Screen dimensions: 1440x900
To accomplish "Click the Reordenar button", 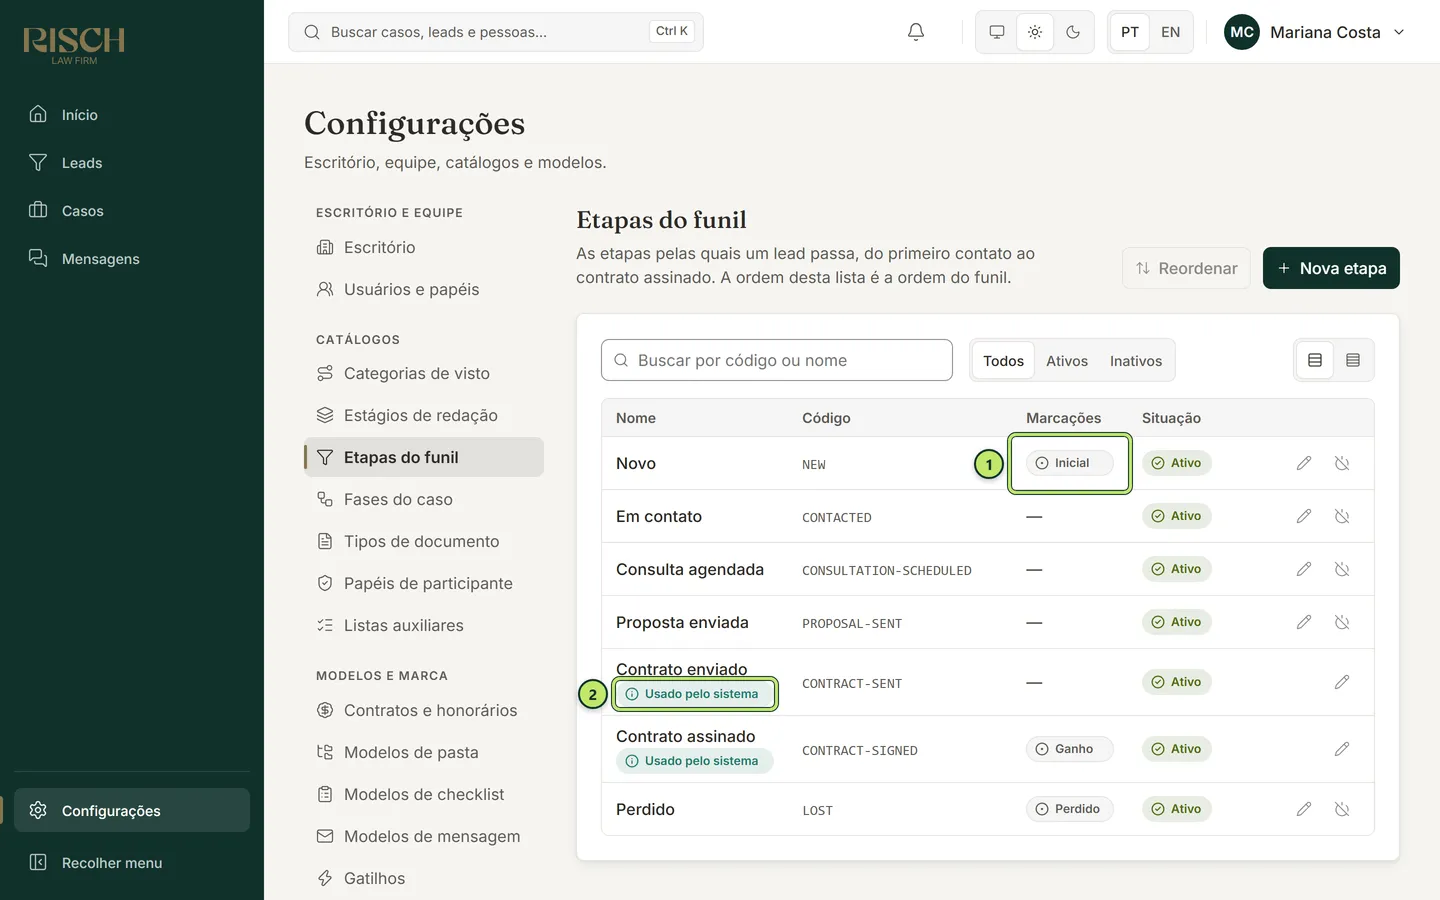I will (1186, 268).
